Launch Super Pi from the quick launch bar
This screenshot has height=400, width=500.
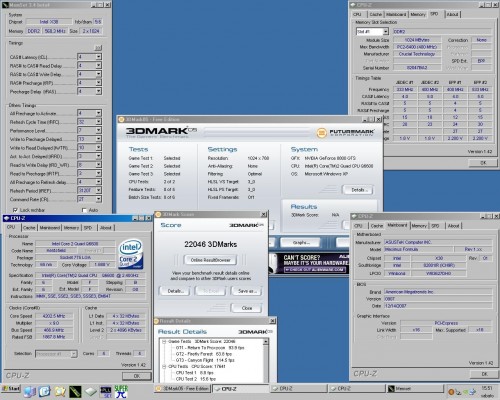click(x=121, y=391)
